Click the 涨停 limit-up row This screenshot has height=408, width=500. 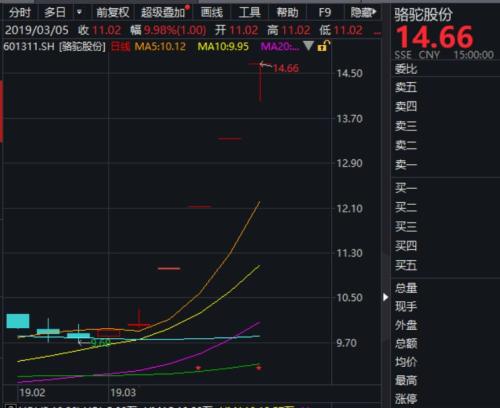[406, 399]
